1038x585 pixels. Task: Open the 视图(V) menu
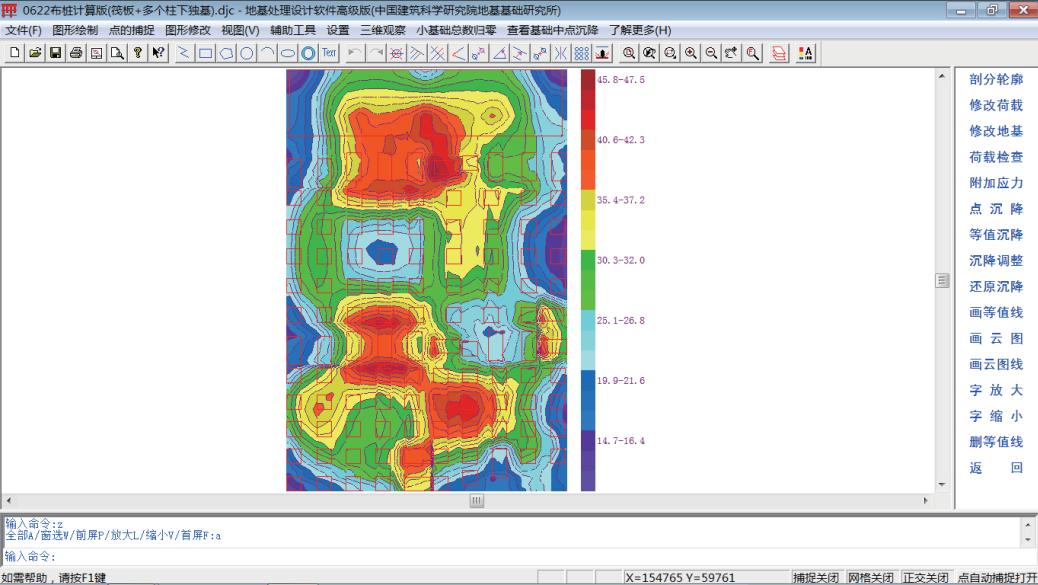pyautogui.click(x=239, y=30)
